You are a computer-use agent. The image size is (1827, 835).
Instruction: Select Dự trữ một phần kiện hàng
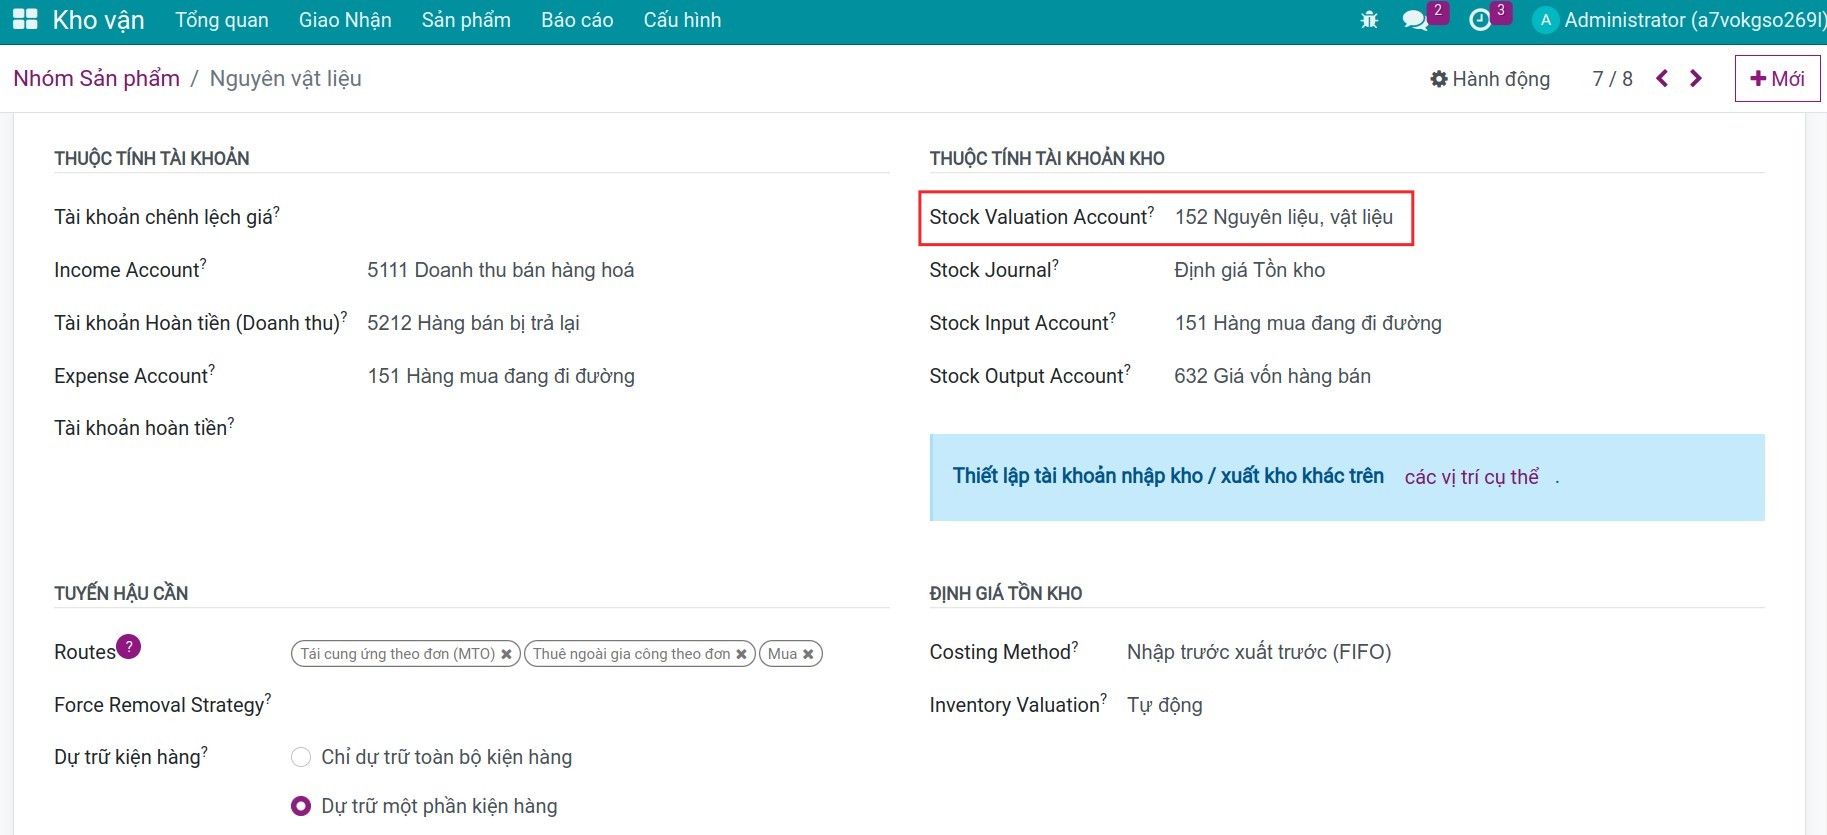click(x=300, y=806)
